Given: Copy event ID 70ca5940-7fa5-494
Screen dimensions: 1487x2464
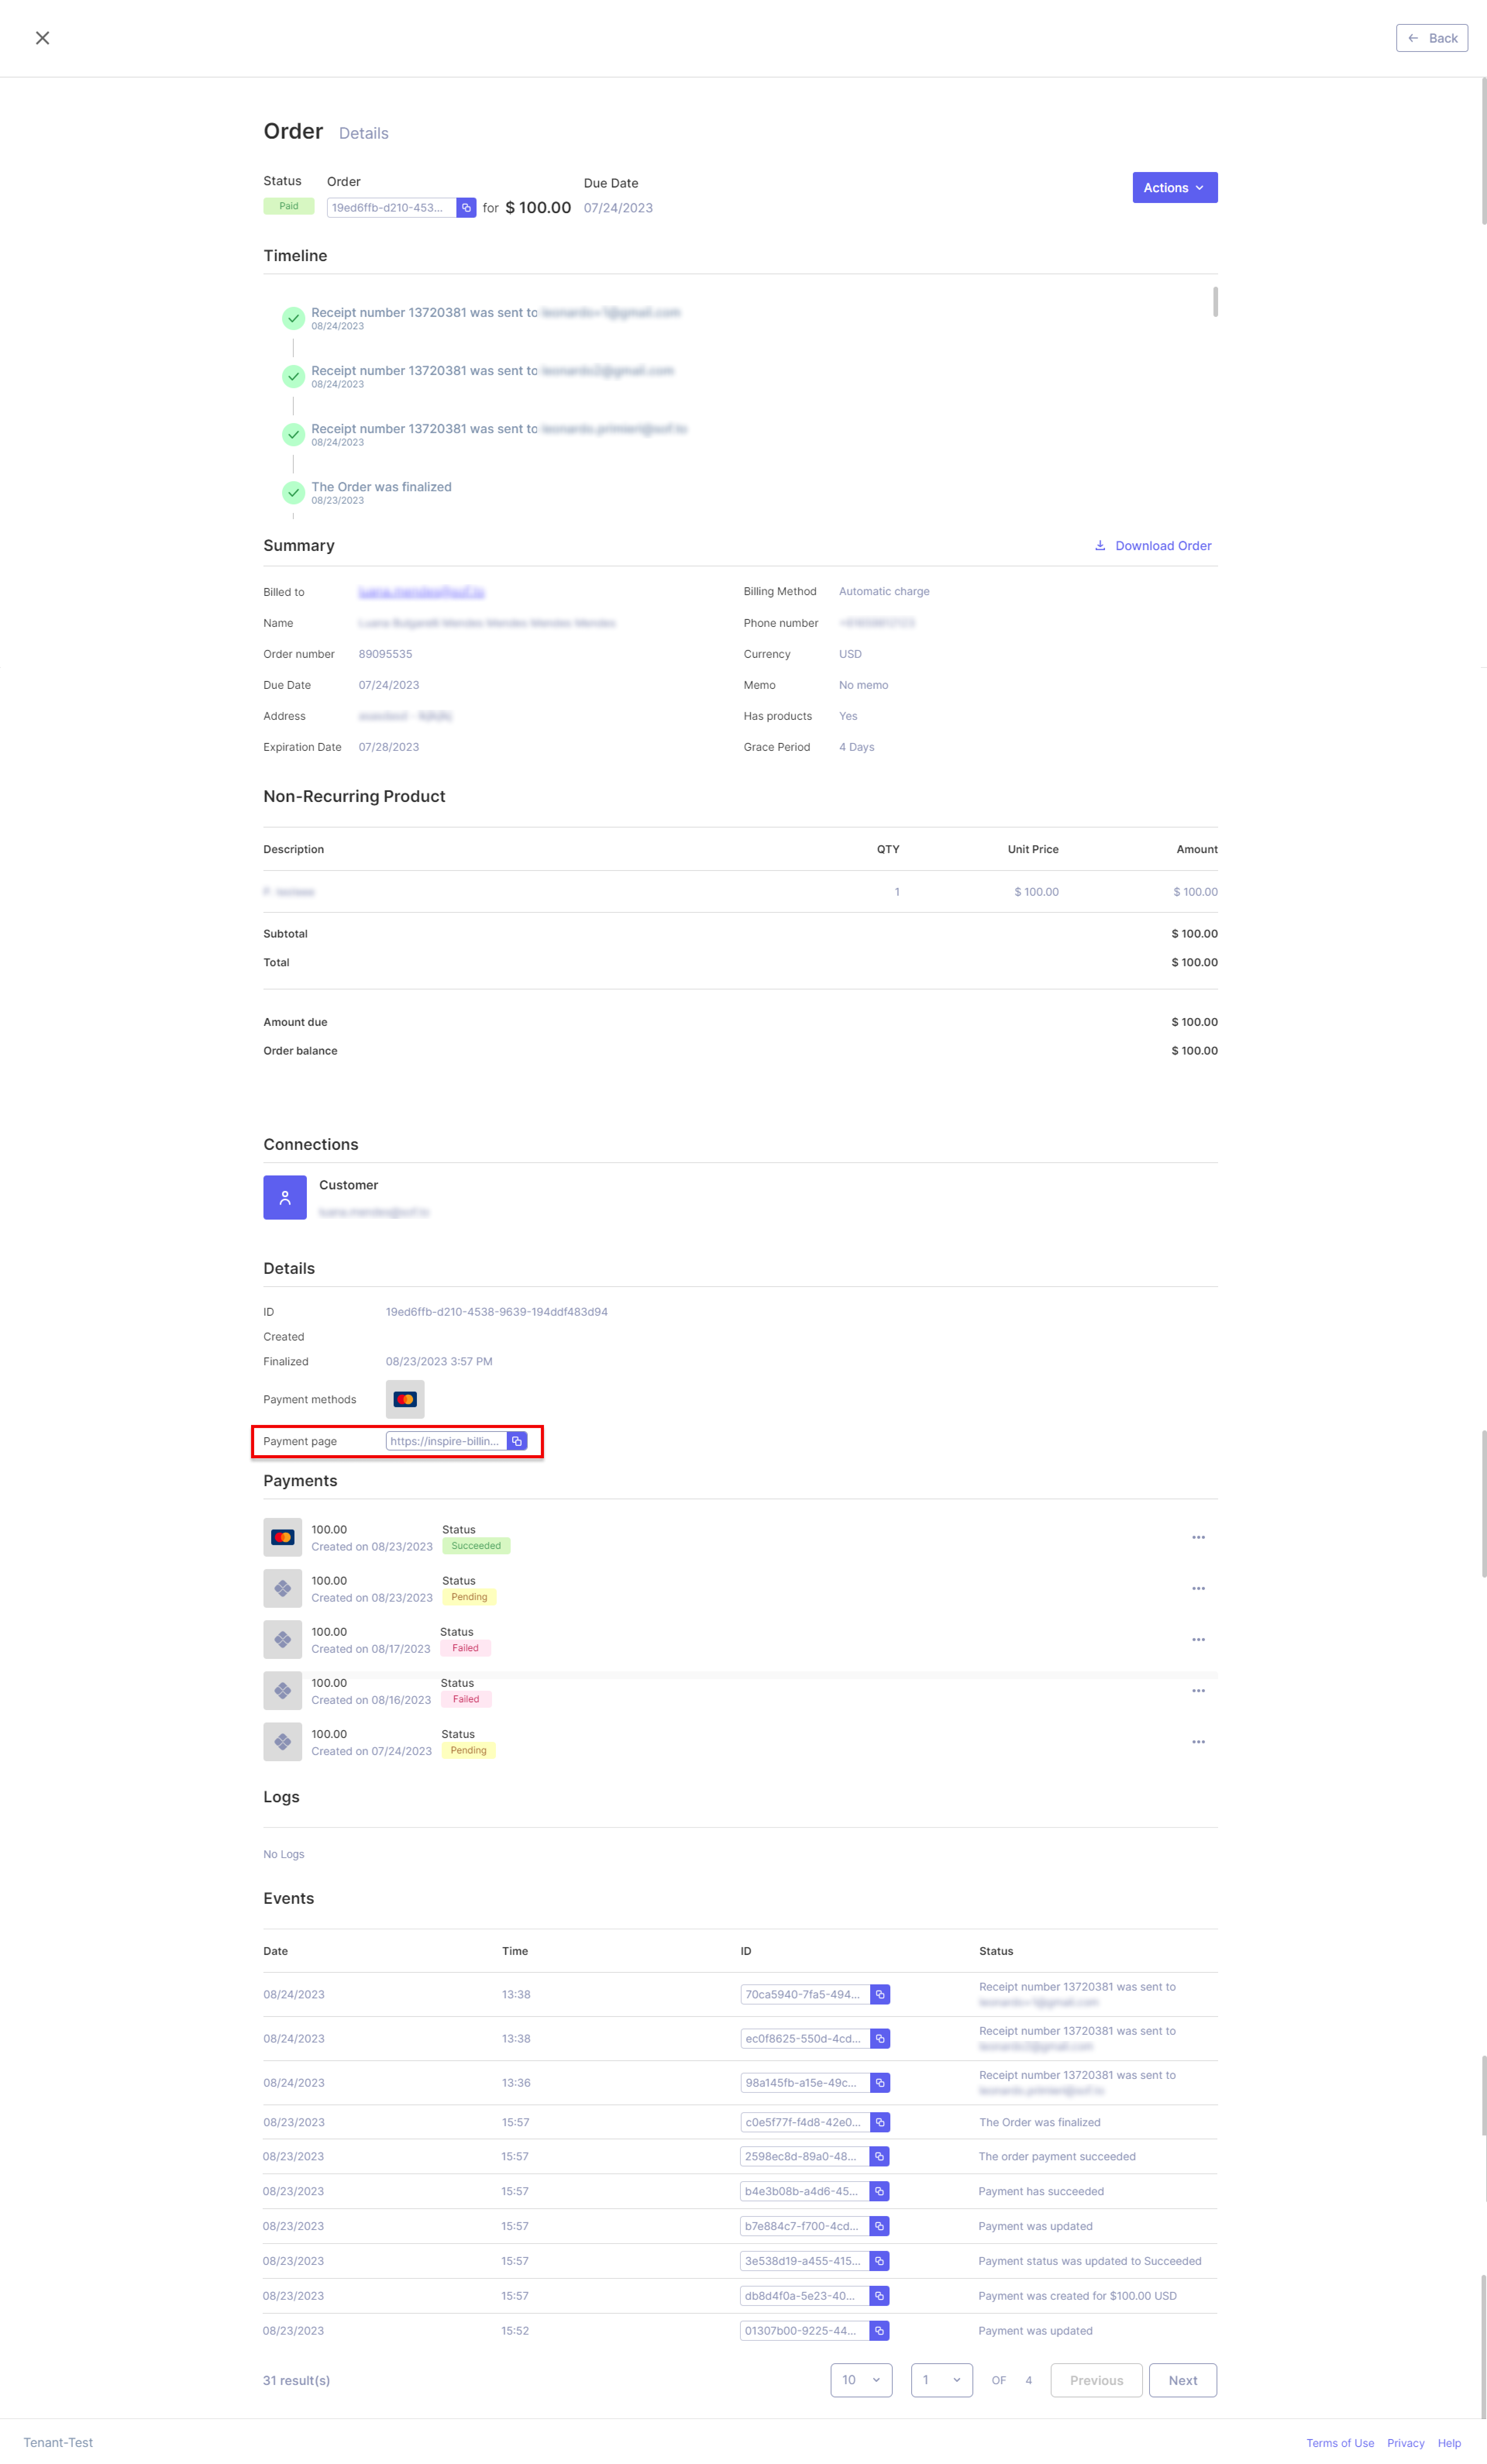Looking at the screenshot, I should coord(880,1994).
